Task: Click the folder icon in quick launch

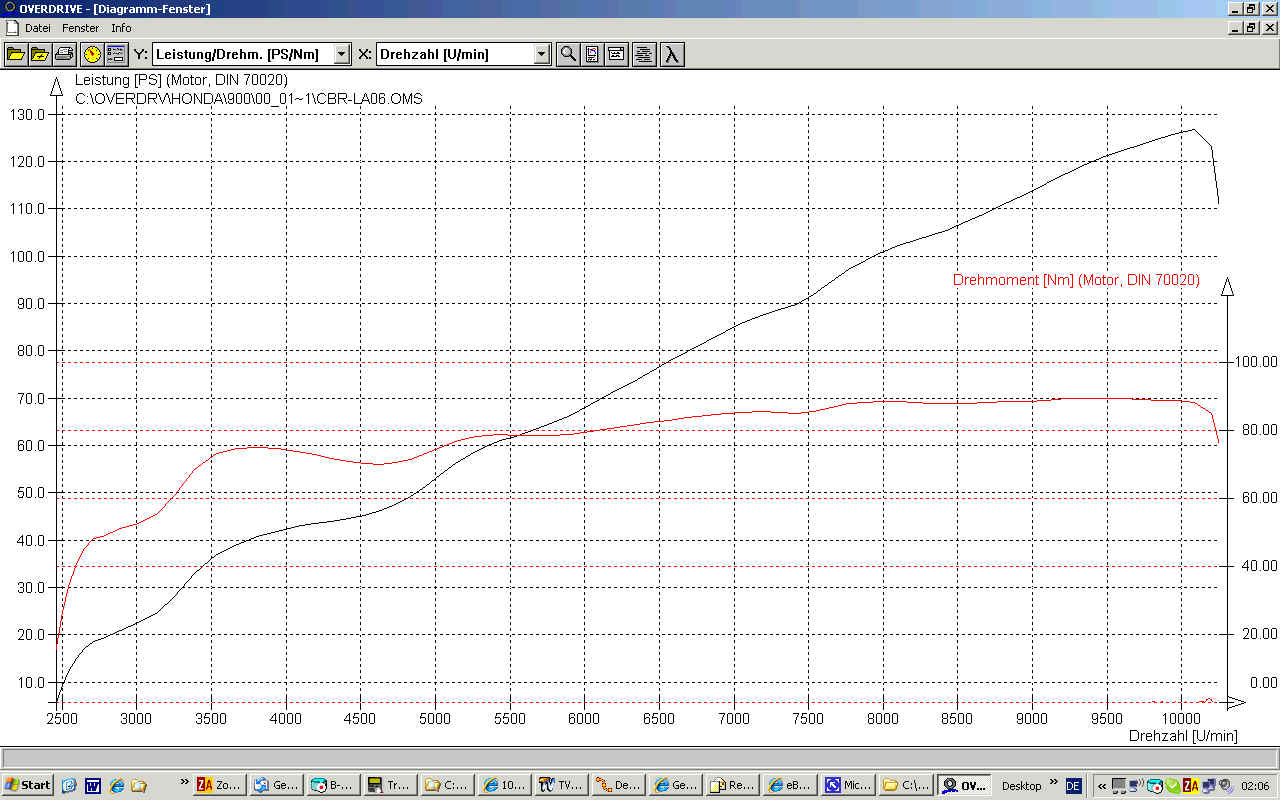Action: [139, 785]
